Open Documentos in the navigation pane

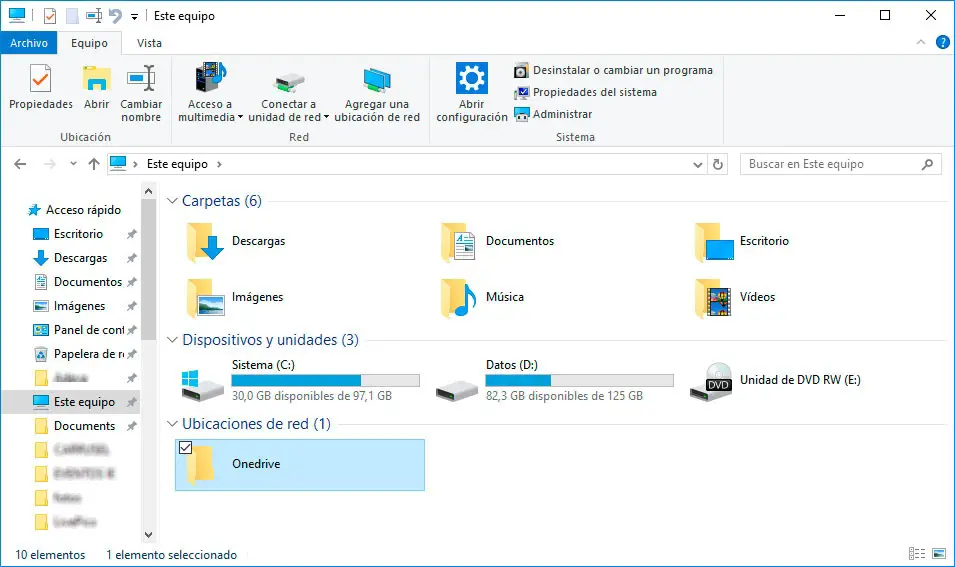(87, 282)
